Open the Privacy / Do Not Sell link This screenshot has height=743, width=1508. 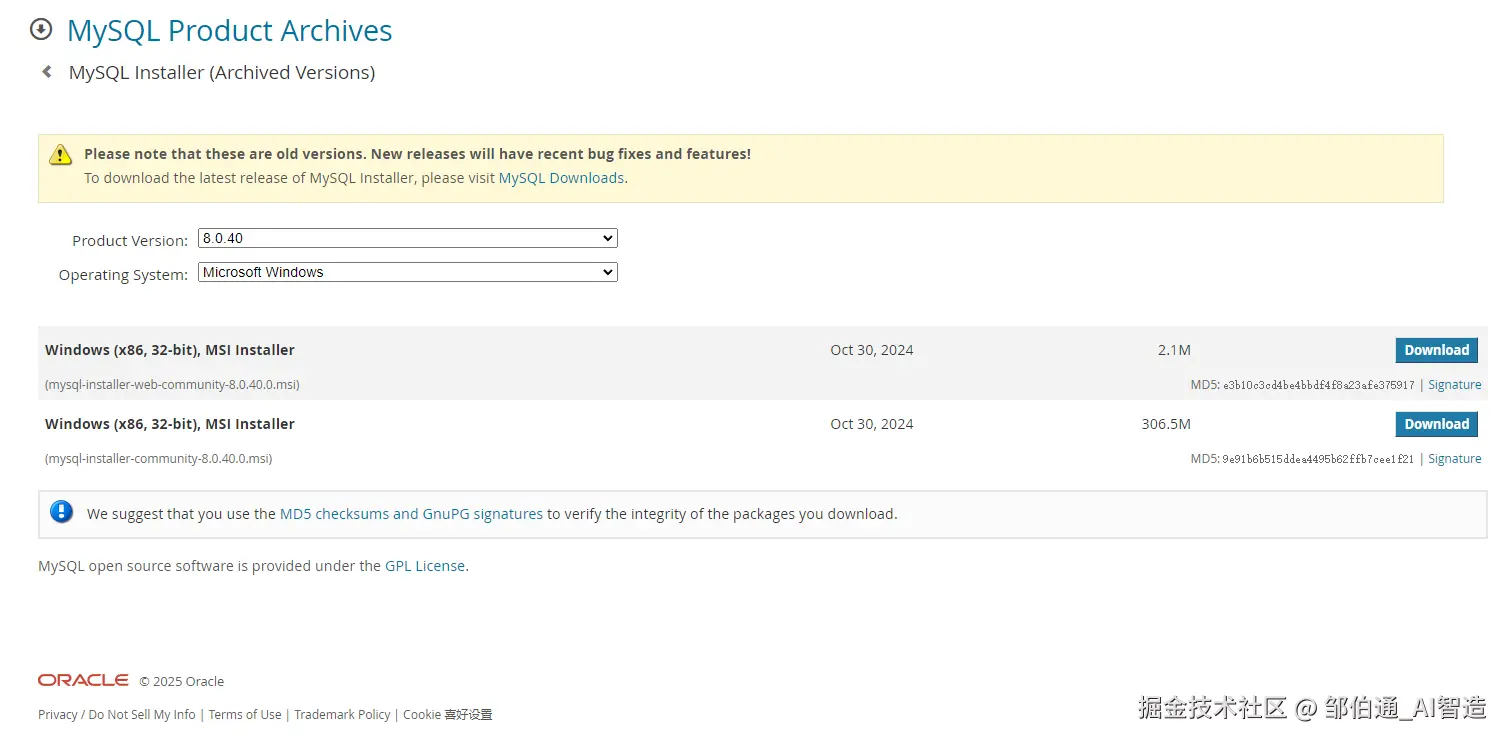117,715
